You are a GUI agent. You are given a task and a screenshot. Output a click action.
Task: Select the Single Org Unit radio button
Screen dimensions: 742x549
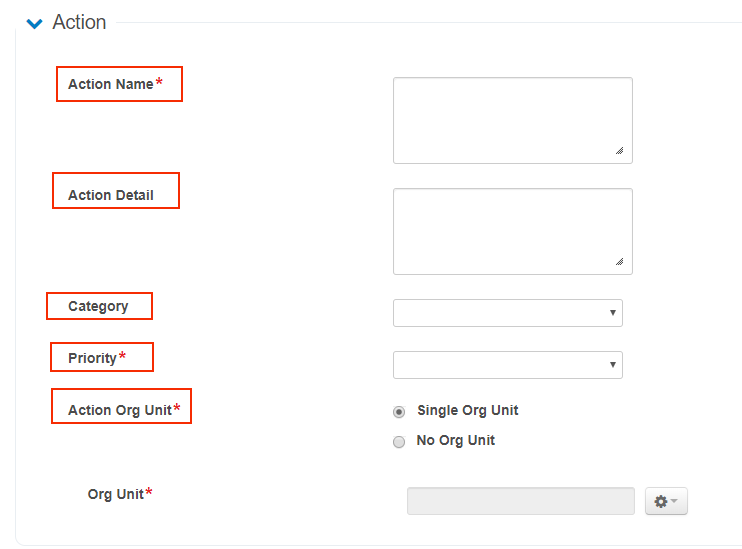pyautogui.click(x=399, y=411)
